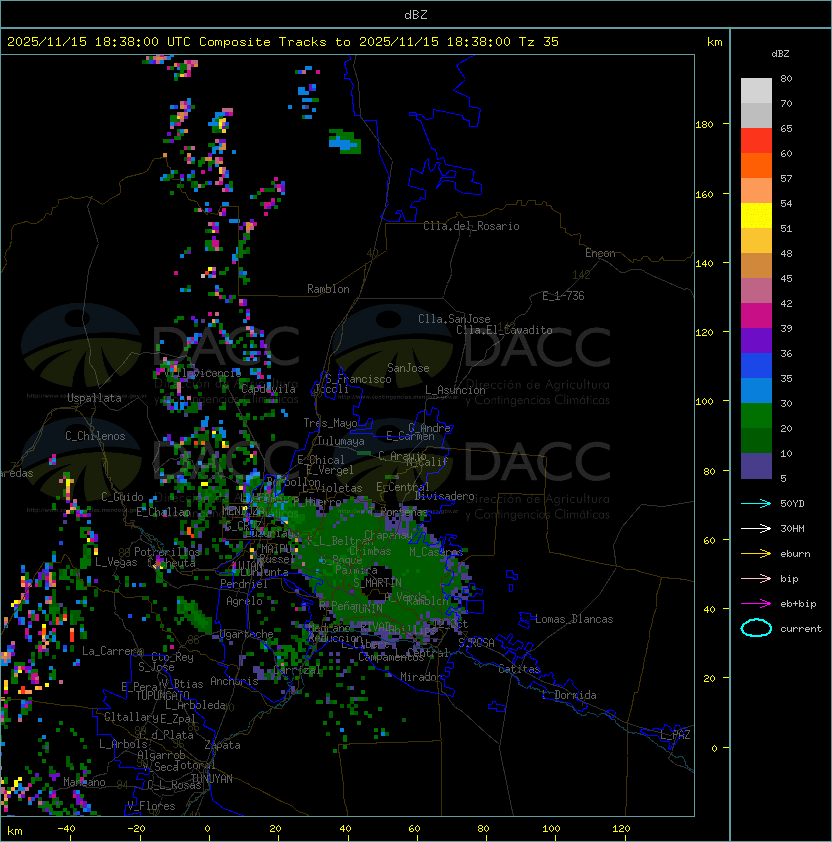This screenshot has width=832, height=842.
Task: Click the 'dBZ' title at top center
Action: [x=416, y=14]
